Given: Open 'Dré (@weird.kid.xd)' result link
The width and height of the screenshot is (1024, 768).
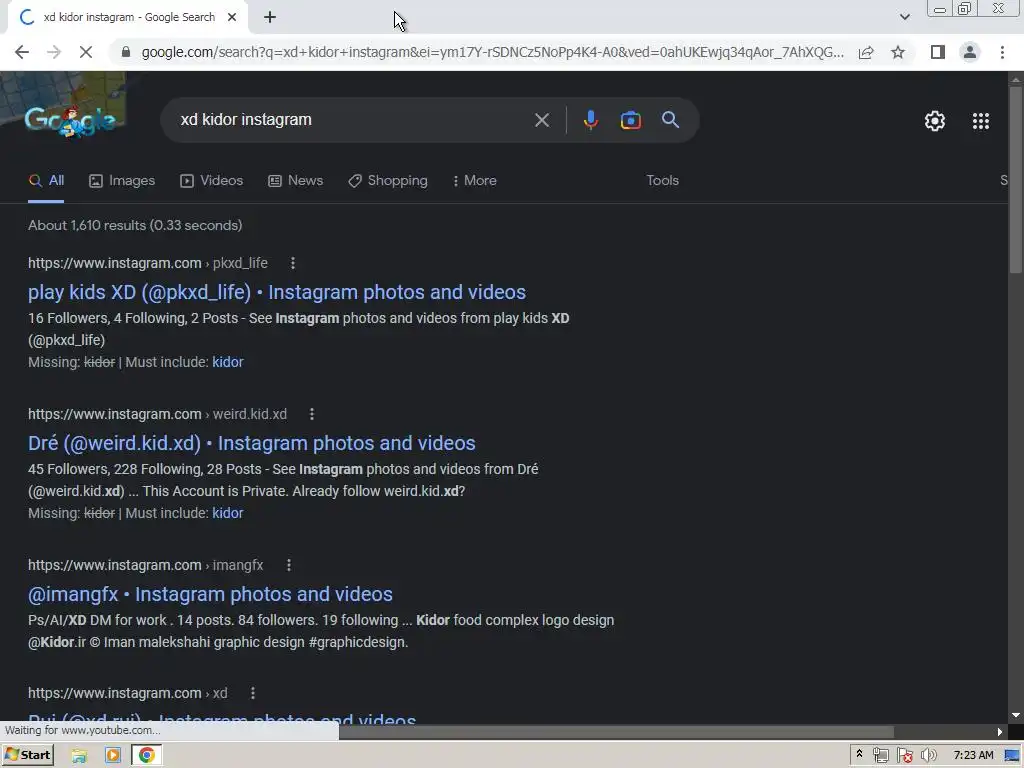Looking at the screenshot, I should click(x=251, y=443).
